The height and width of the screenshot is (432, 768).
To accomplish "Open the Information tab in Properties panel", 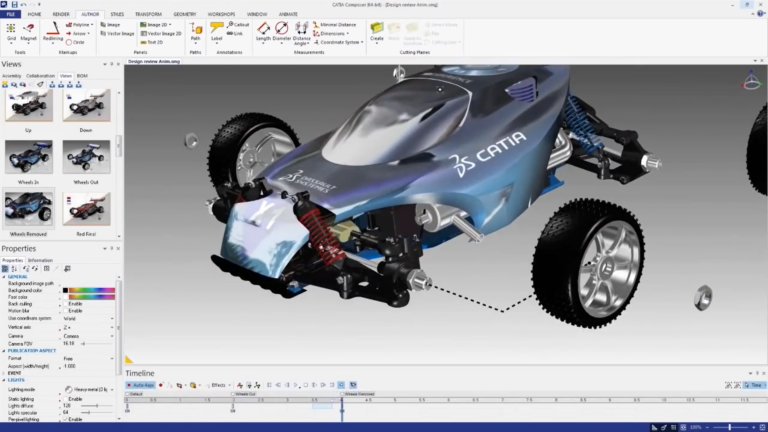I will point(40,261).
